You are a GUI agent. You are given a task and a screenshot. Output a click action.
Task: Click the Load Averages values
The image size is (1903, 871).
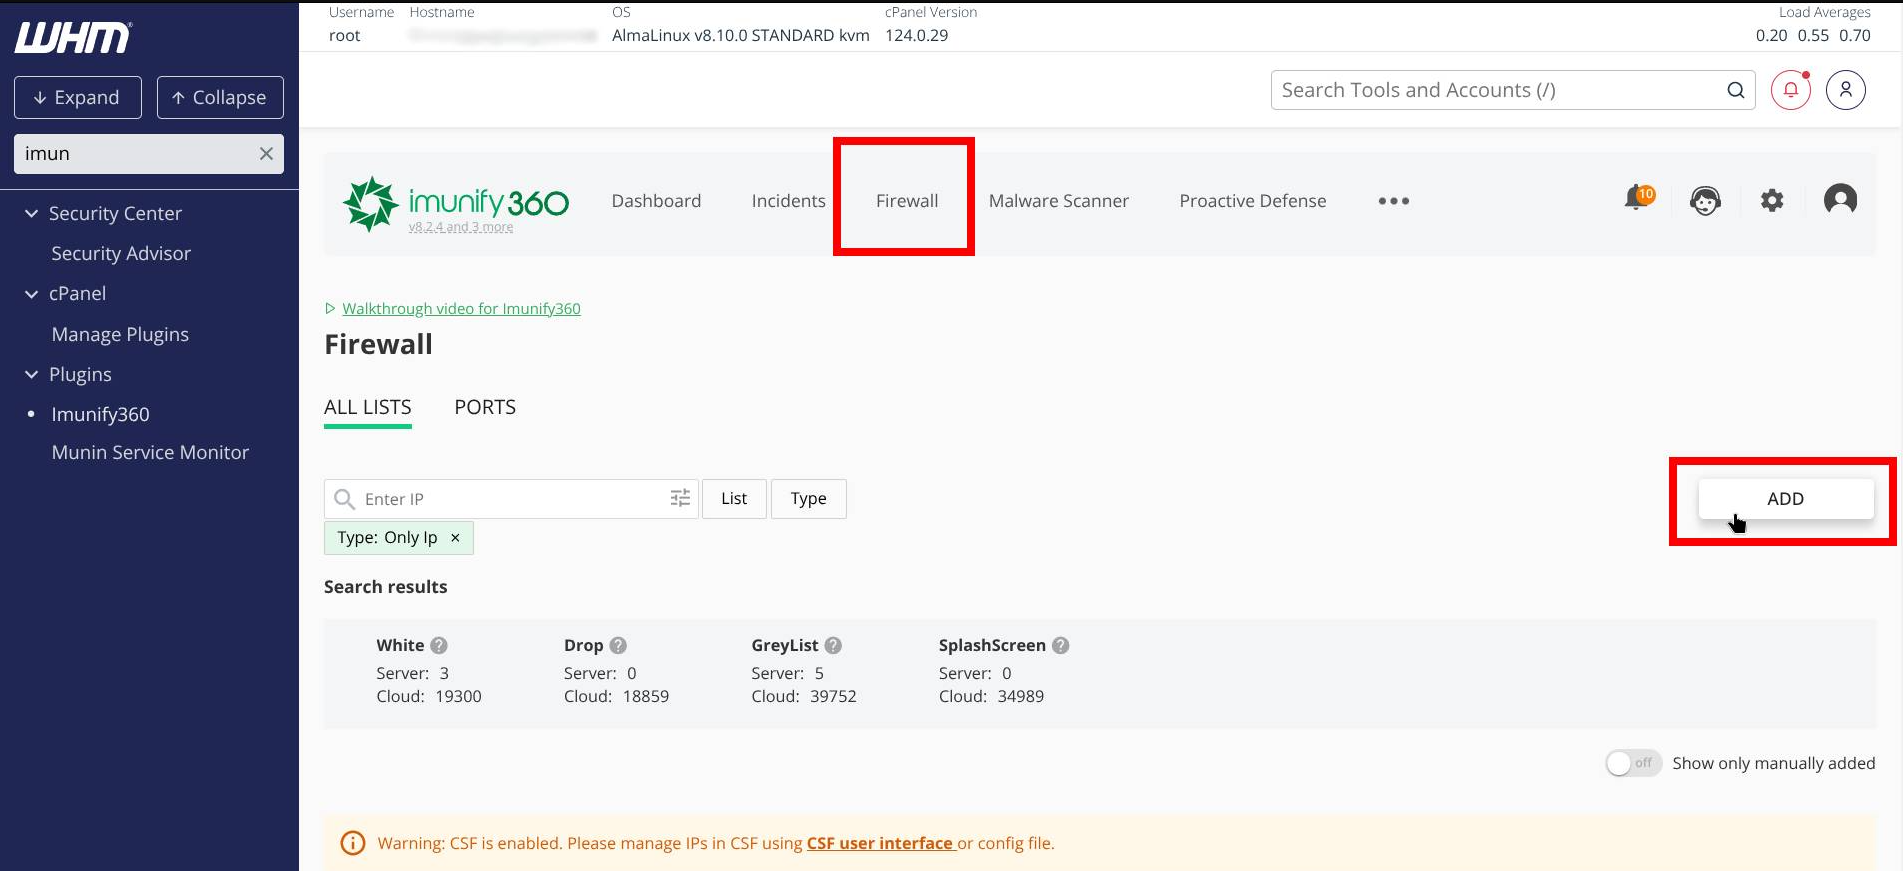click(x=1813, y=35)
